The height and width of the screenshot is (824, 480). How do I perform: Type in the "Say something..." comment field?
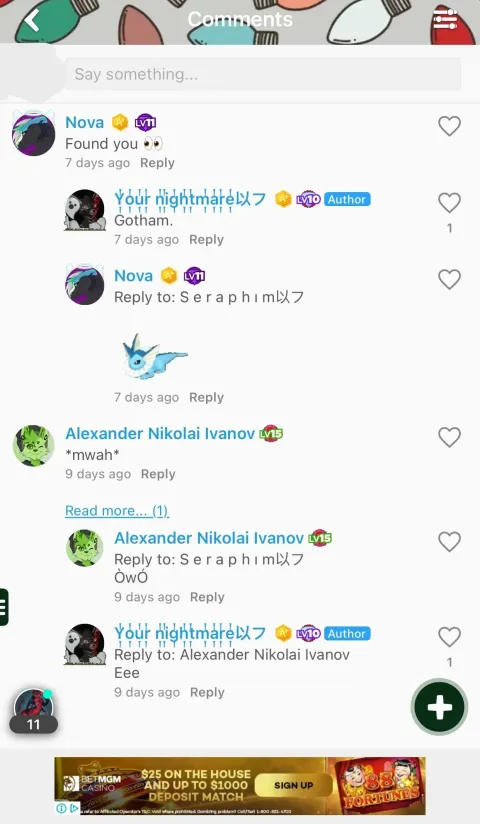coord(263,74)
